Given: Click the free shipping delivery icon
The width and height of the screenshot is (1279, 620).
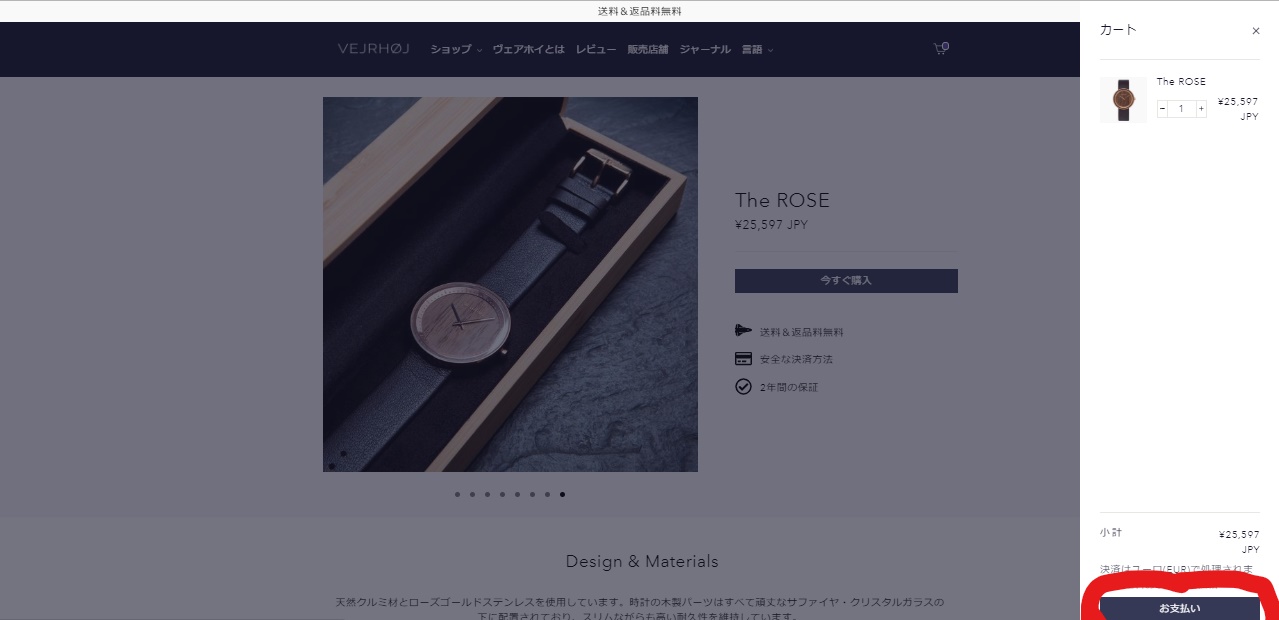Looking at the screenshot, I should (x=743, y=331).
